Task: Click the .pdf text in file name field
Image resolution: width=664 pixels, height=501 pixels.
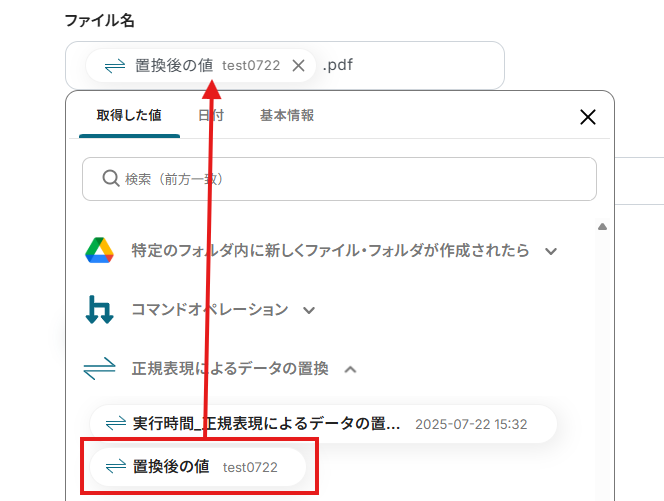Action: coord(338,65)
